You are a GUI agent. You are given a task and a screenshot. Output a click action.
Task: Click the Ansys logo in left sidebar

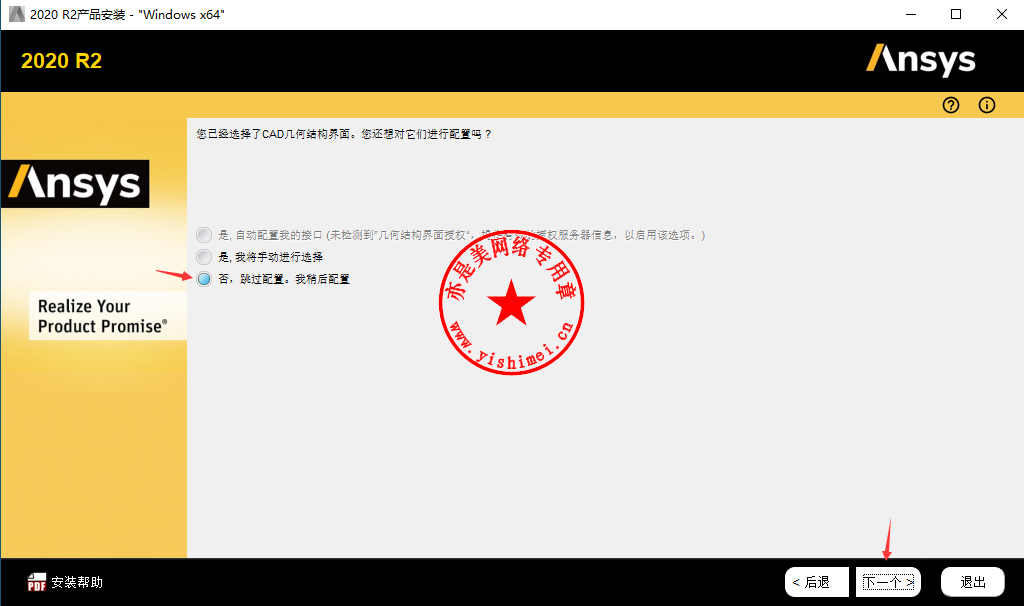click(75, 184)
